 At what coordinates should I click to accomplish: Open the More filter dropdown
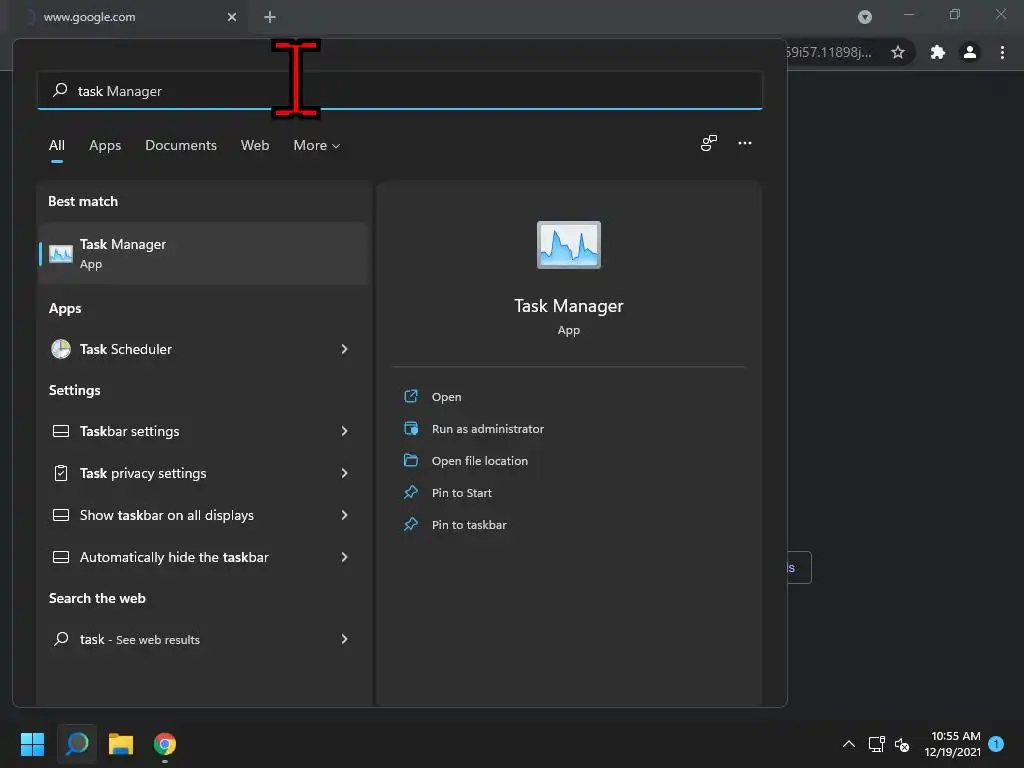click(317, 146)
